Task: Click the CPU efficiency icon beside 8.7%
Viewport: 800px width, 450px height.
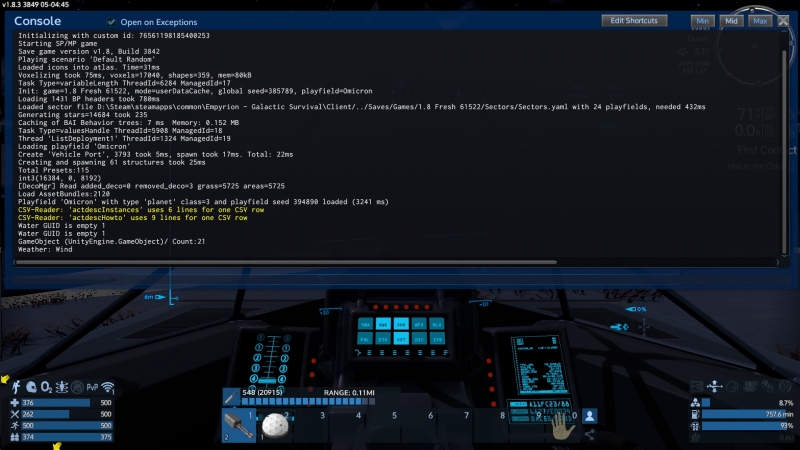Action: (695, 403)
